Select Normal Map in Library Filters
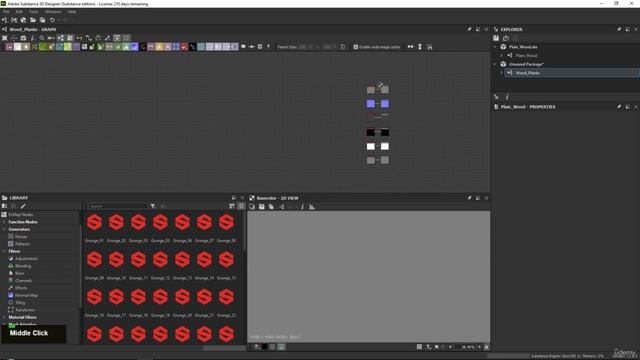This screenshot has height=360, width=640. [x=26, y=296]
